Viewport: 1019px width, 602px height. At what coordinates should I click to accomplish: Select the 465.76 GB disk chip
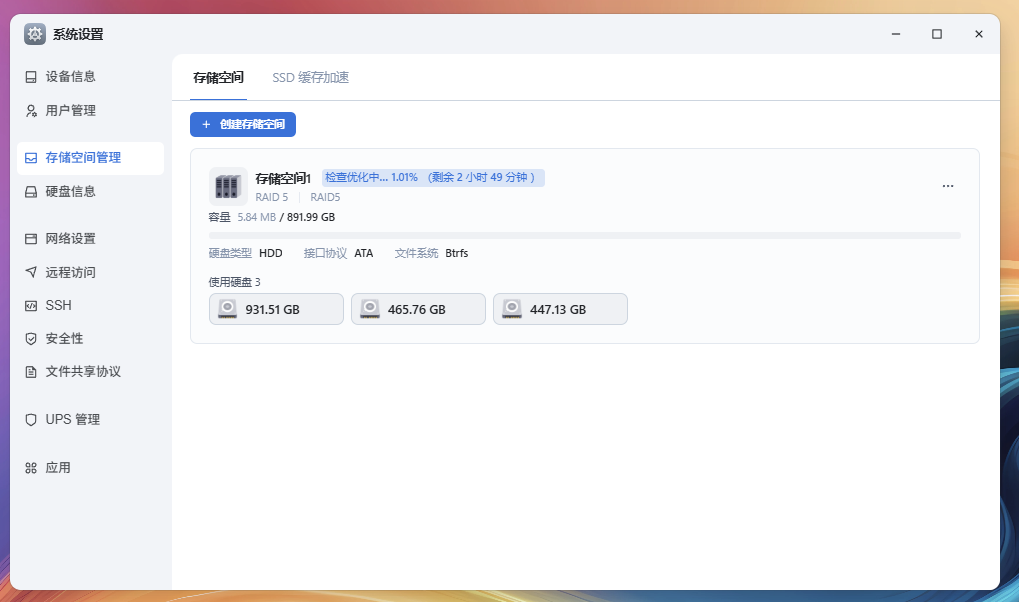coord(418,310)
